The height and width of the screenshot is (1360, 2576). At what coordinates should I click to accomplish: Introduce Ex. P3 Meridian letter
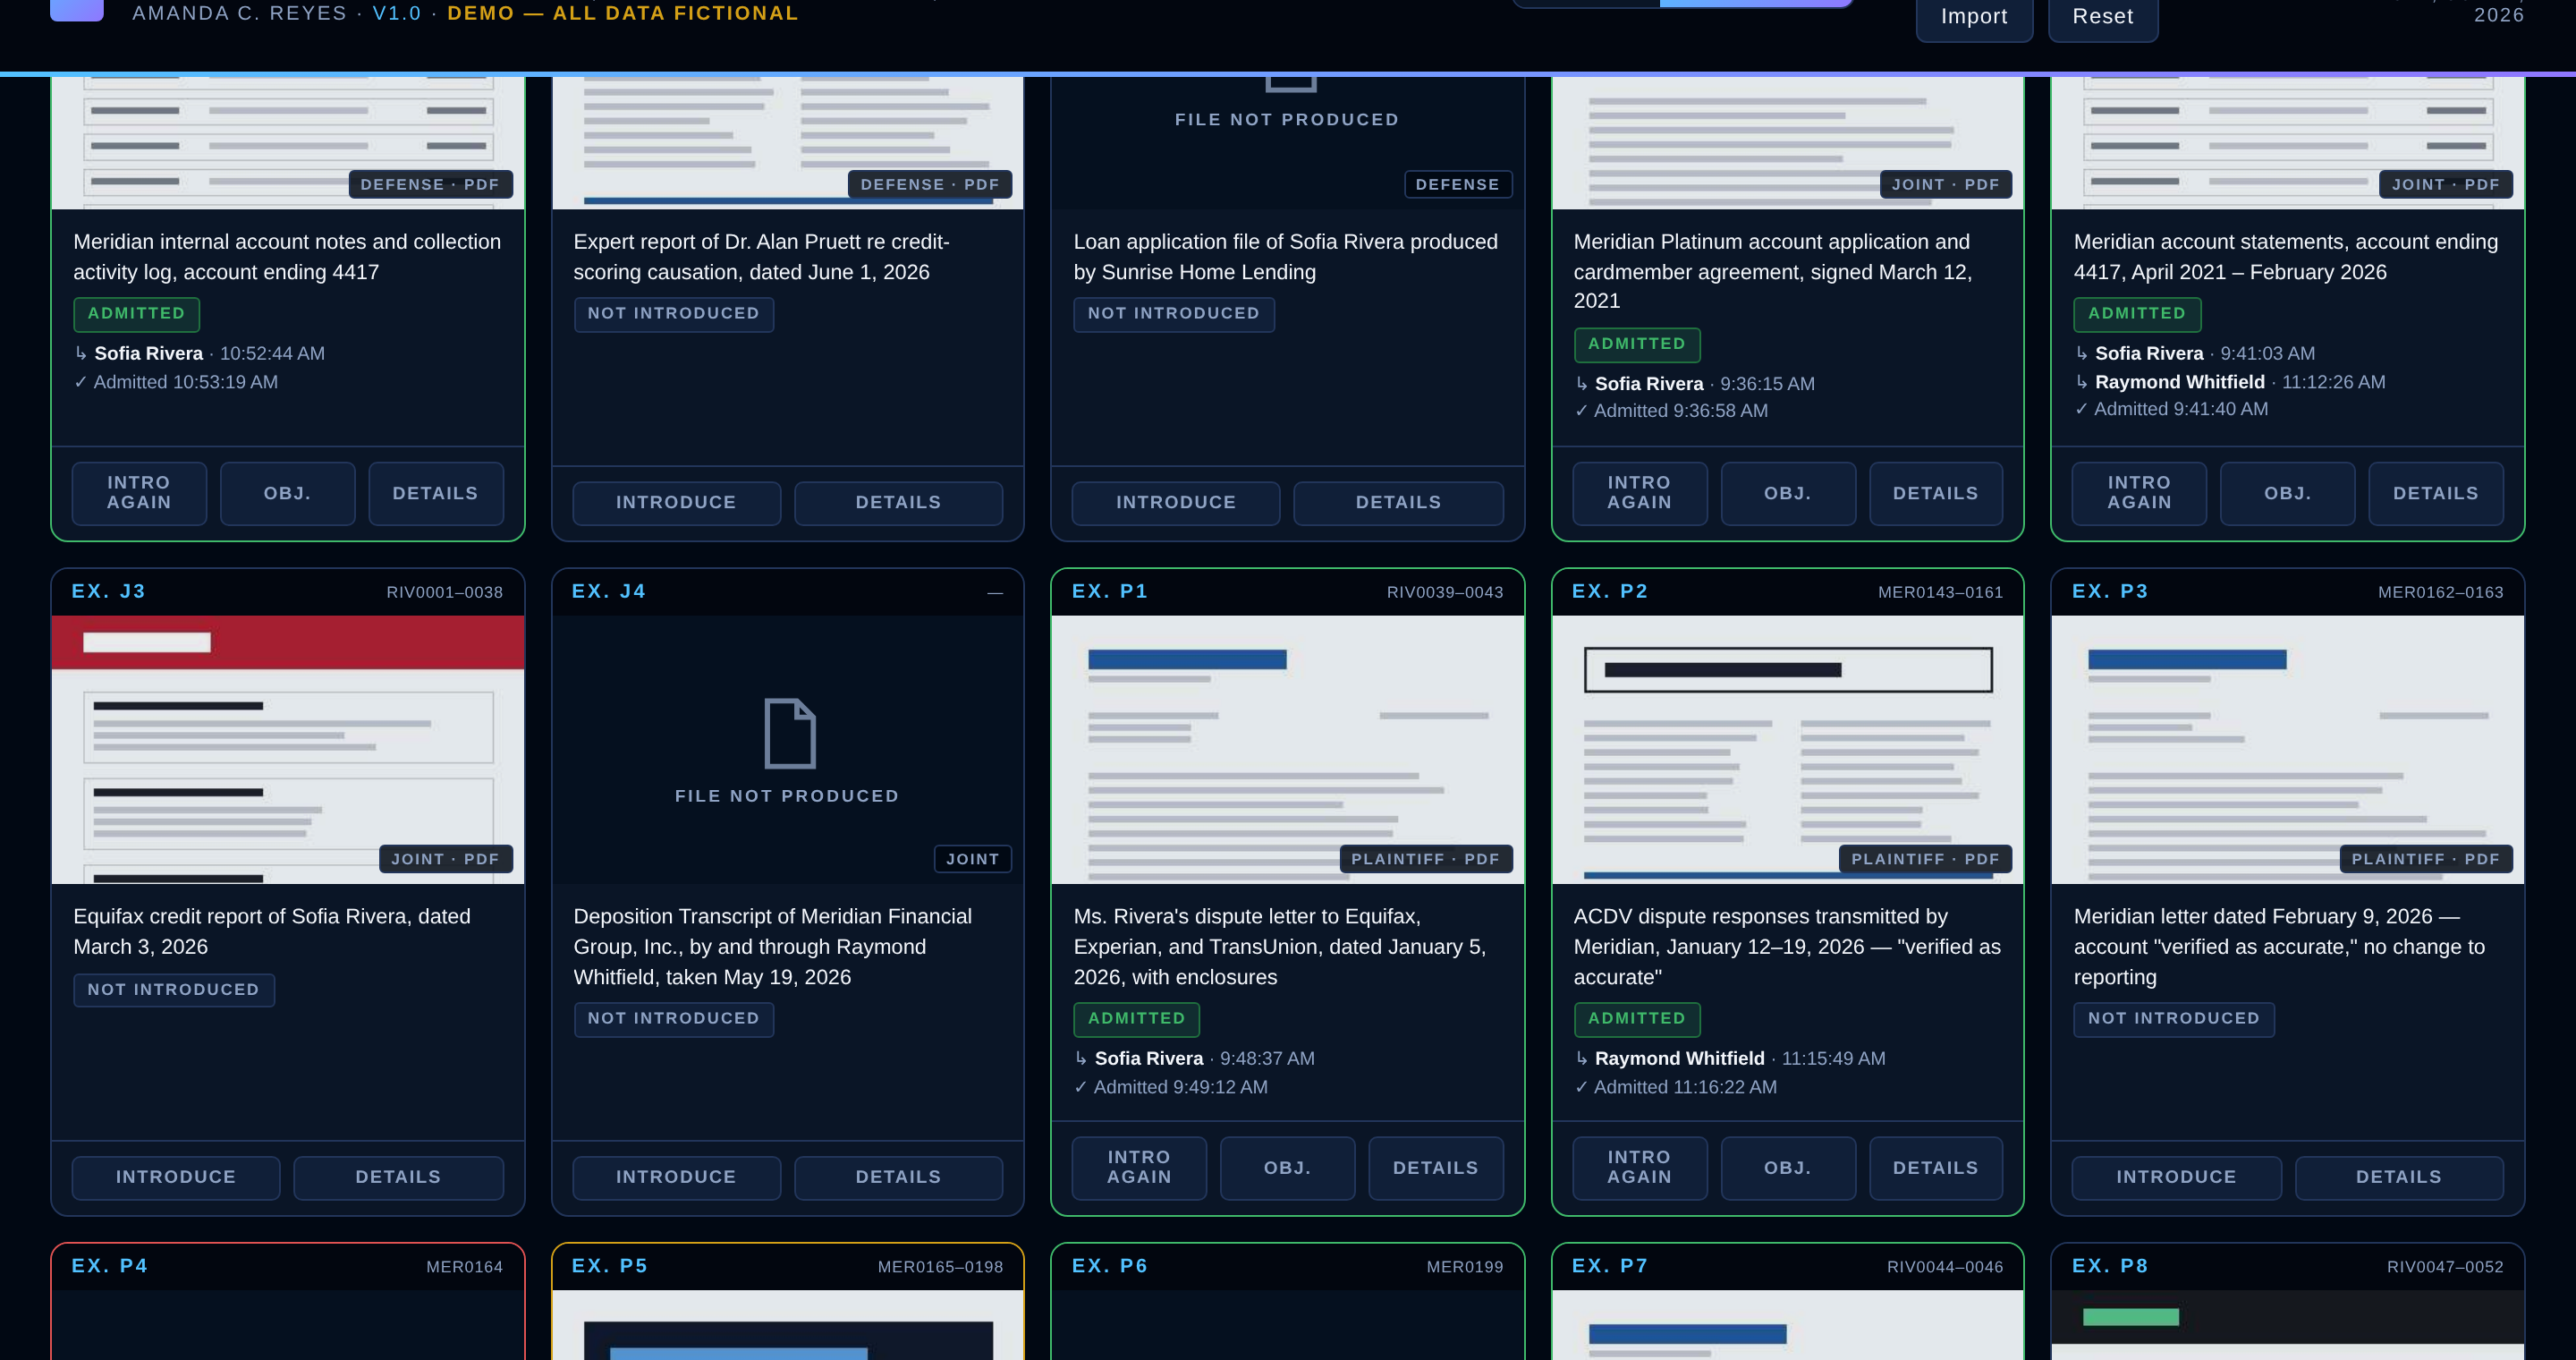click(2176, 1177)
